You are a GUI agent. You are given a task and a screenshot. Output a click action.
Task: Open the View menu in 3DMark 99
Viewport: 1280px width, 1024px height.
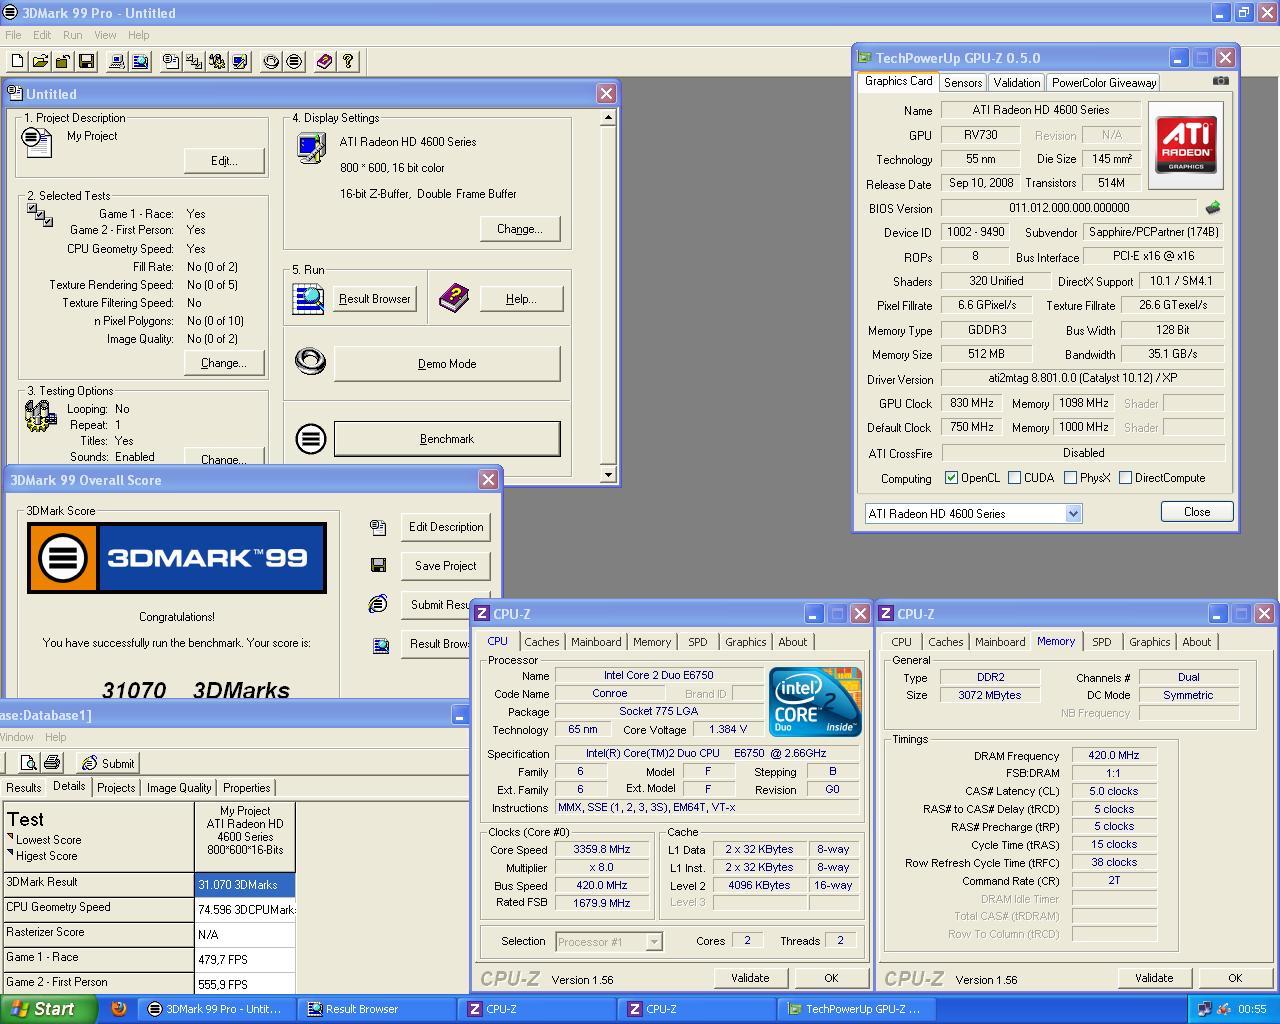coord(105,35)
